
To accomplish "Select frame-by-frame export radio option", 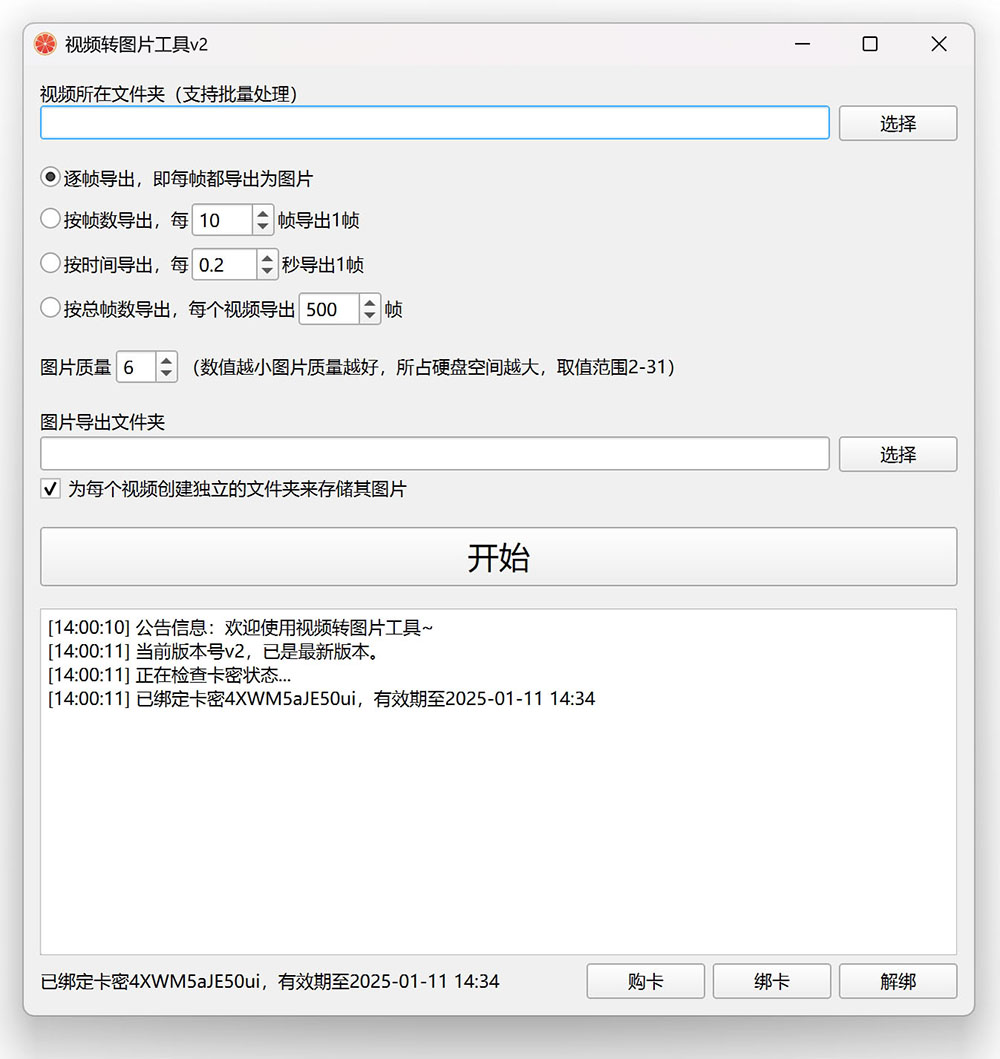I will point(51,178).
